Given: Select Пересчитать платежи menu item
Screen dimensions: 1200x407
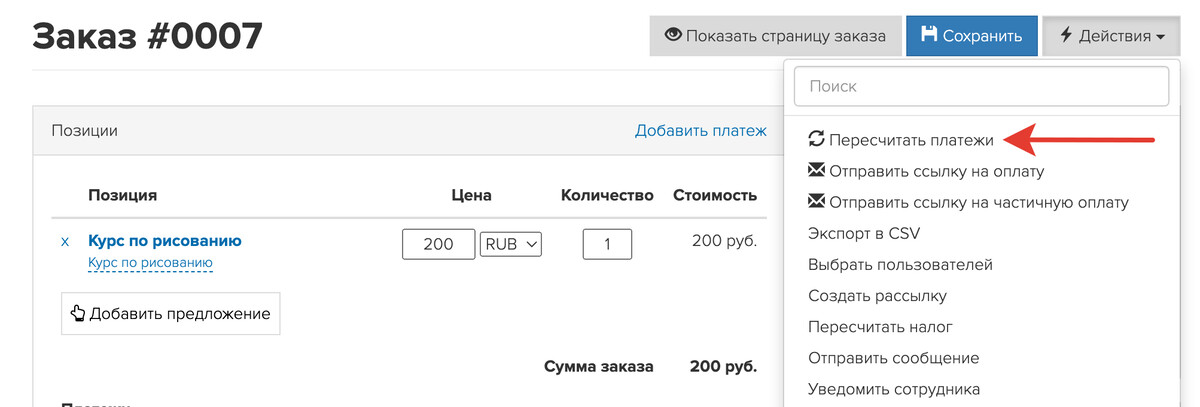Looking at the screenshot, I should click(900, 140).
